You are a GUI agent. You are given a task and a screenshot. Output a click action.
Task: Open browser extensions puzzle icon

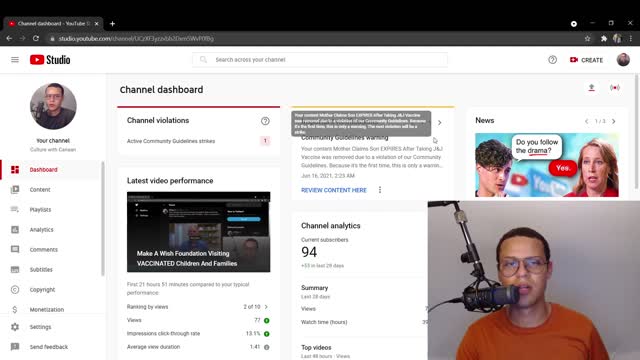tap(604, 38)
